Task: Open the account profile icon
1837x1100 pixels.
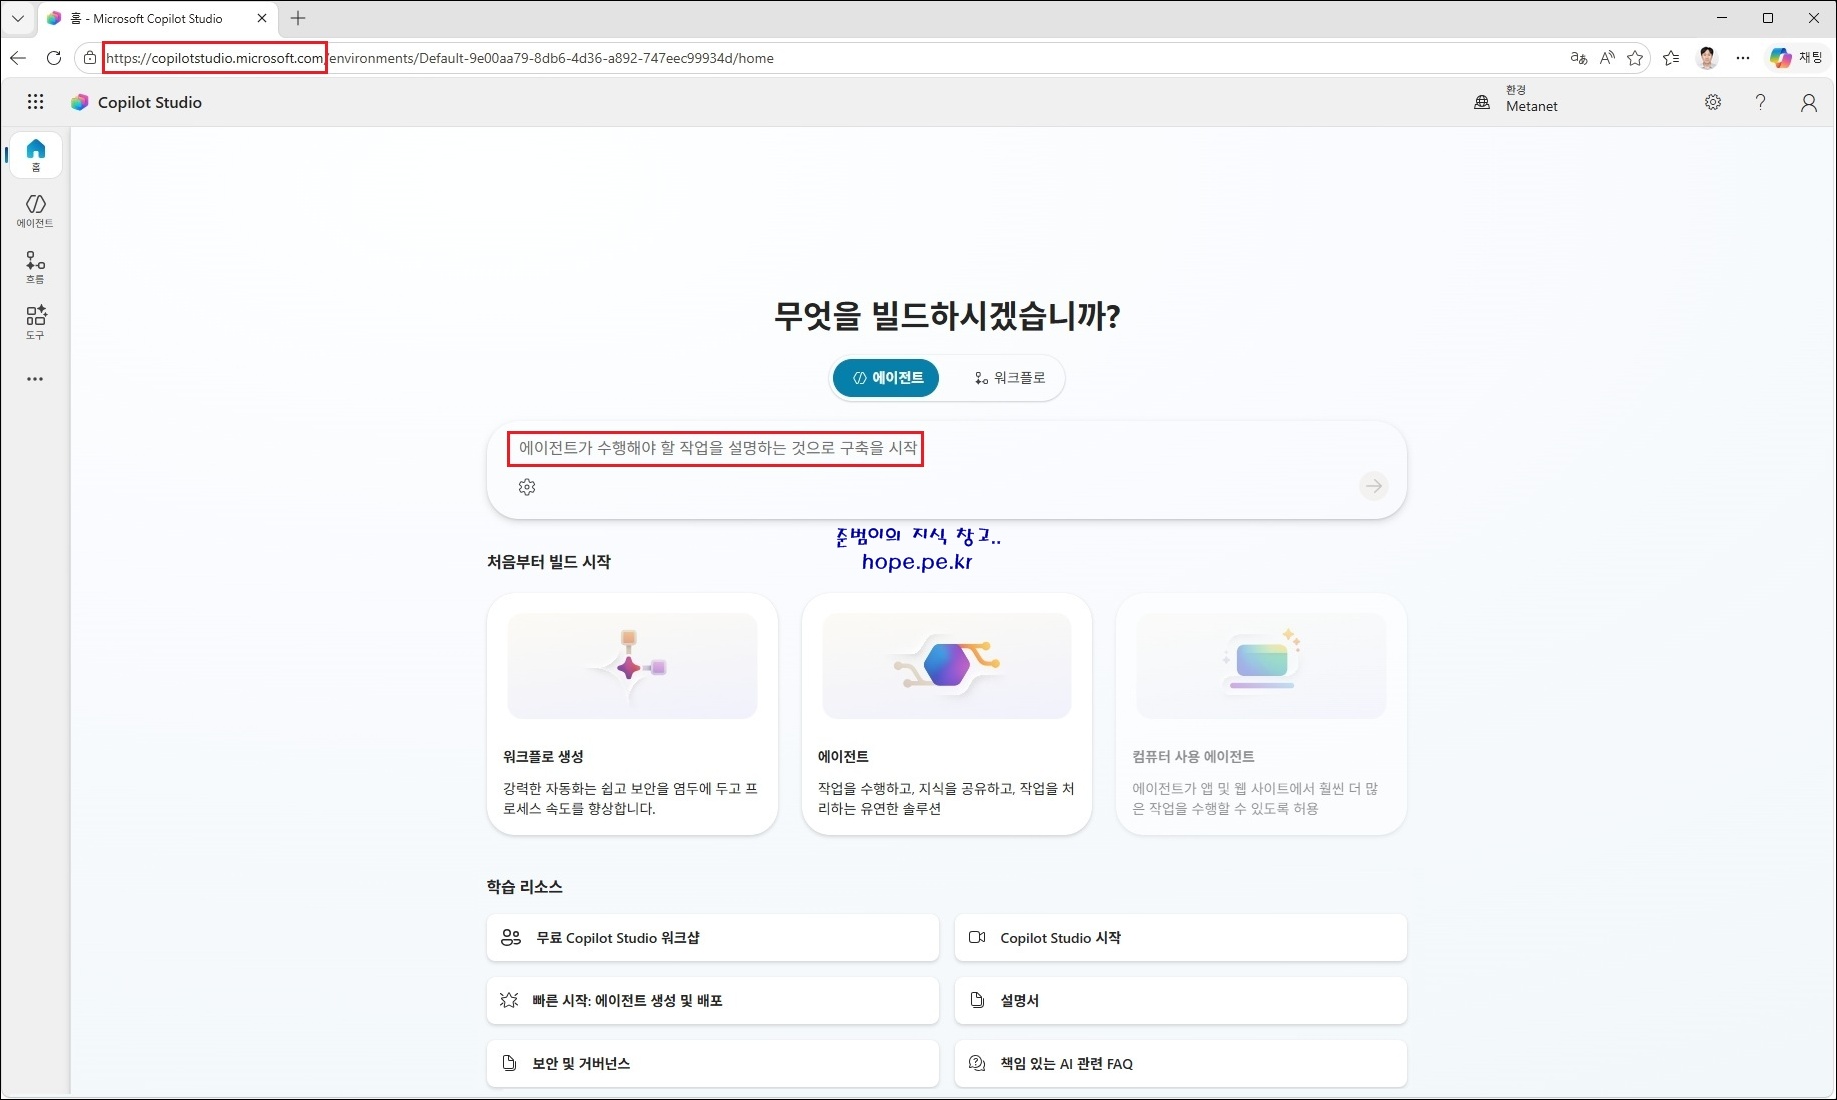Action: 1809,102
